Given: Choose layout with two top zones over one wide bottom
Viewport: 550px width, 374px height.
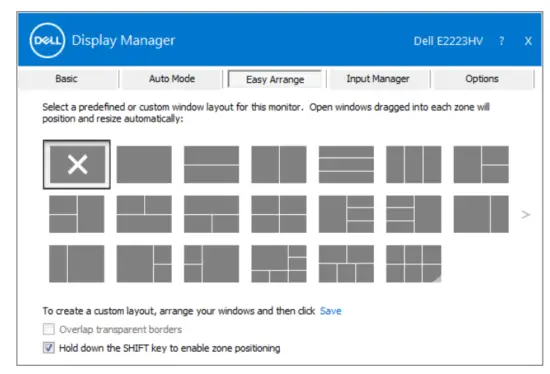Looking at the screenshot, I should 144,214.
